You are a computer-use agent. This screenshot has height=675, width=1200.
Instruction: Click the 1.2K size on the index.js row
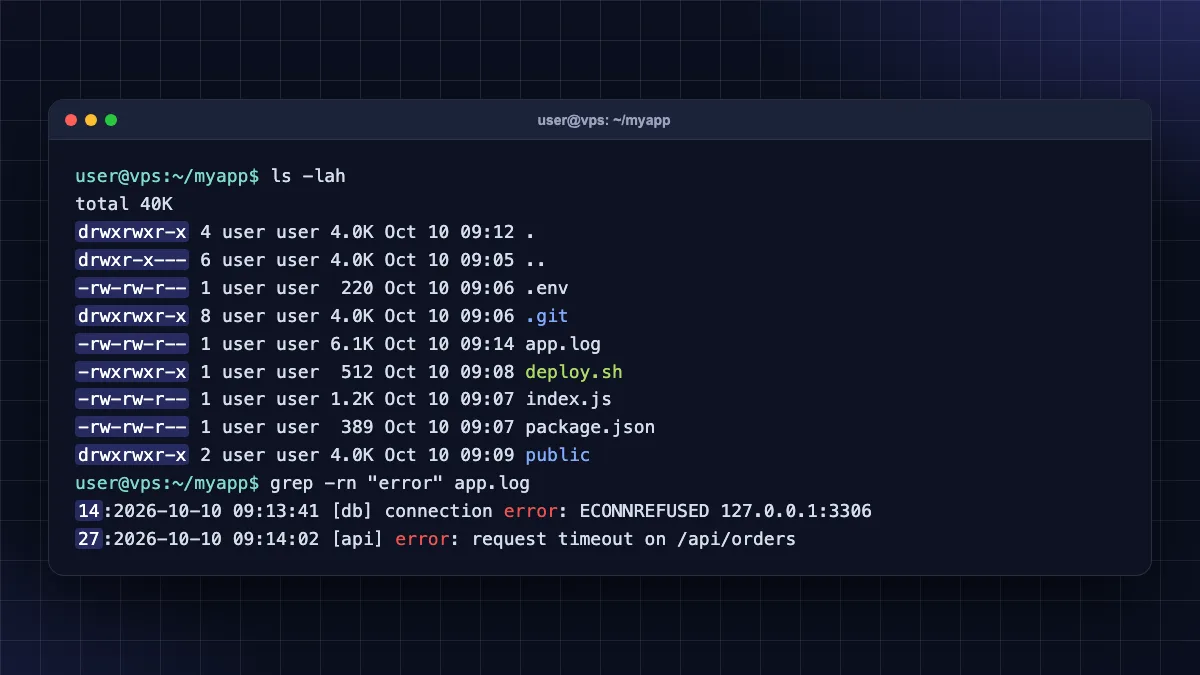tap(352, 399)
